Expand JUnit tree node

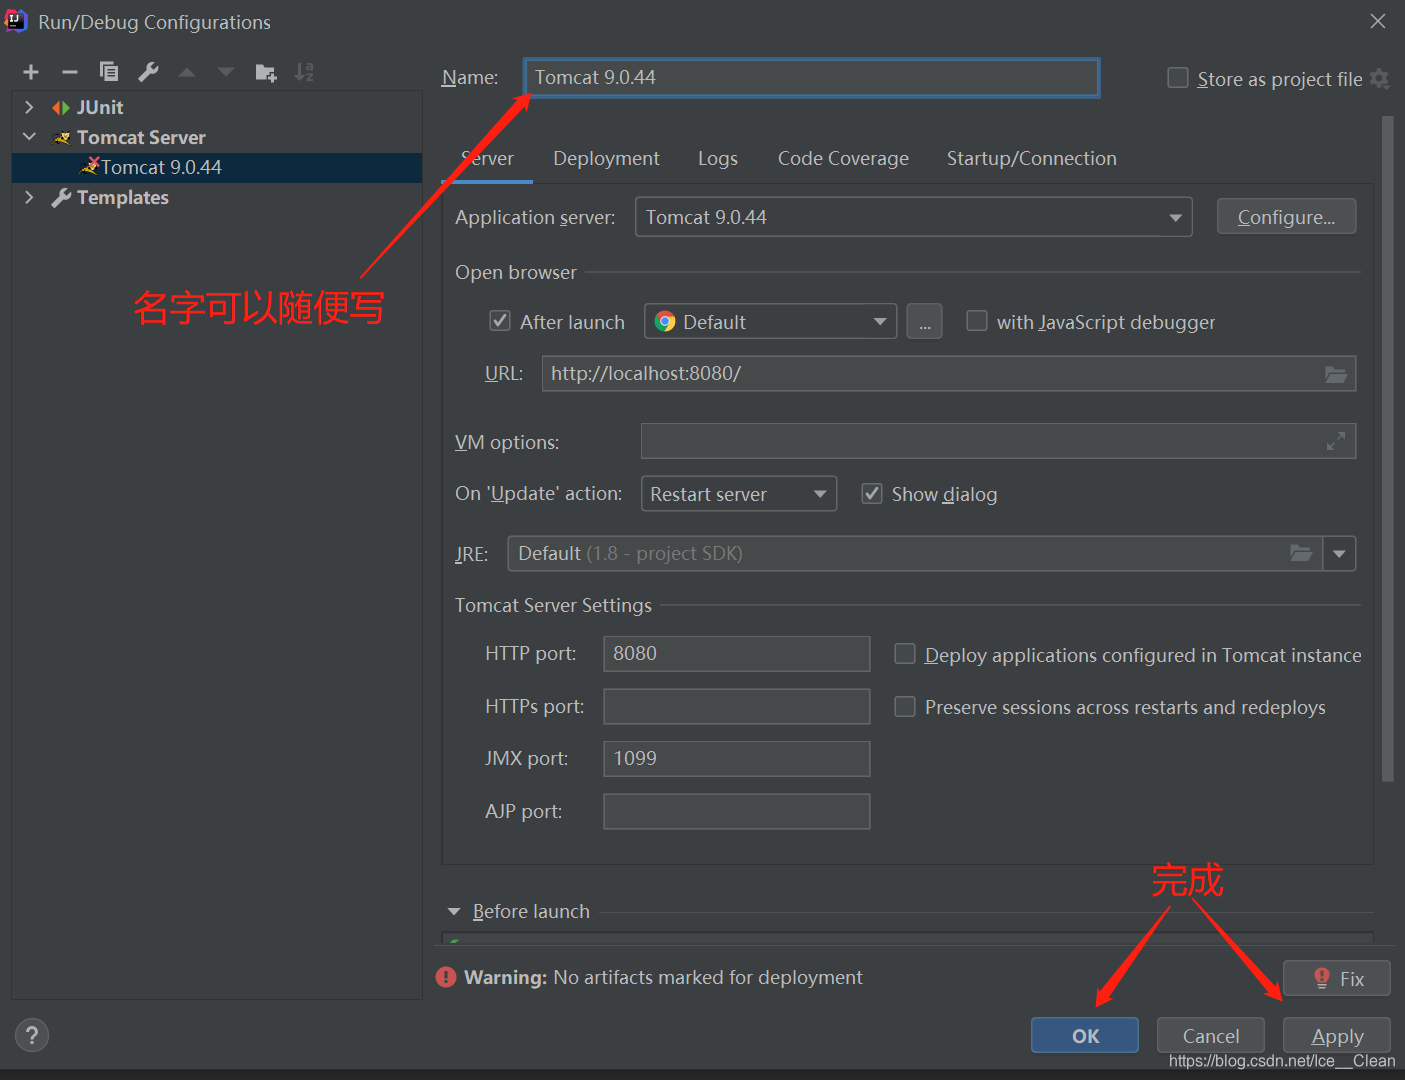[29, 107]
